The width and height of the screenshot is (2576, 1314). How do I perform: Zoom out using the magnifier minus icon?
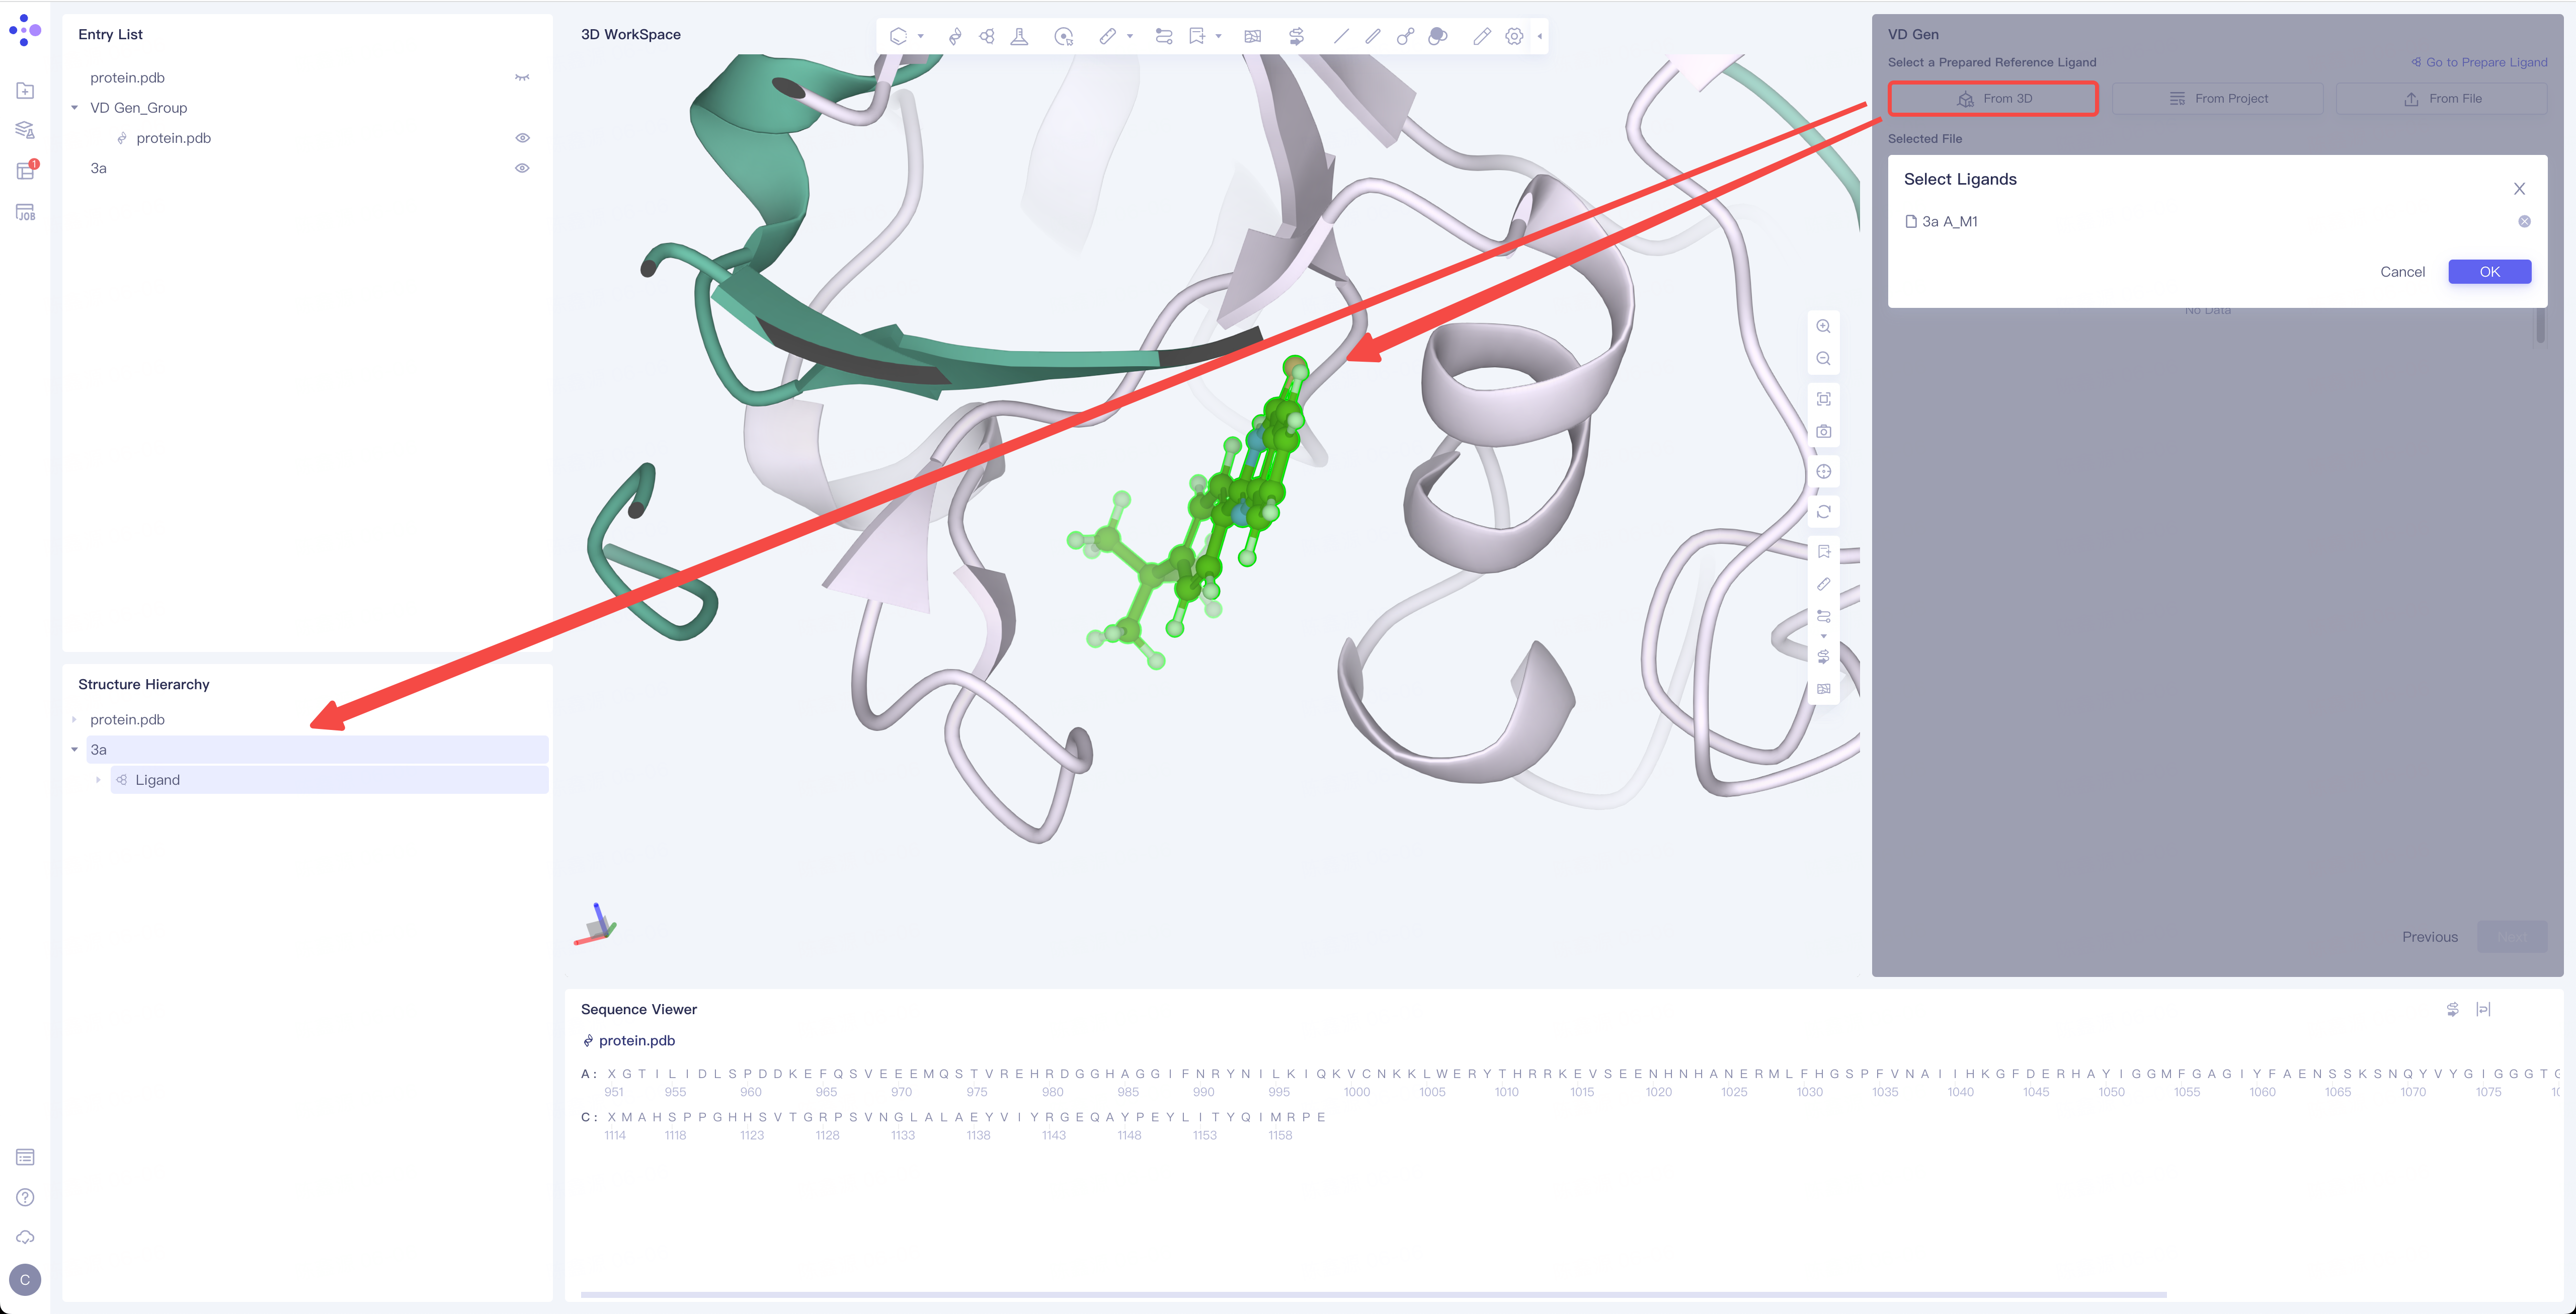pyautogui.click(x=1823, y=358)
